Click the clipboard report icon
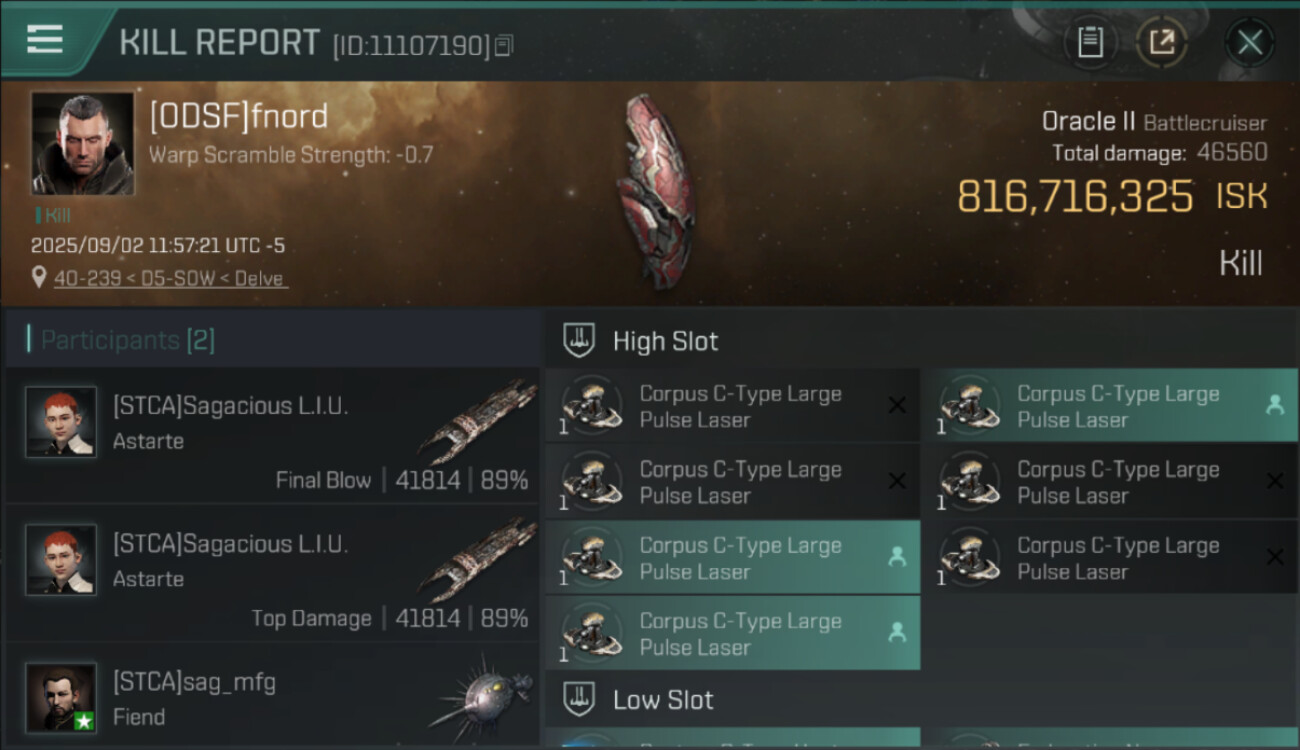 [x=1090, y=43]
